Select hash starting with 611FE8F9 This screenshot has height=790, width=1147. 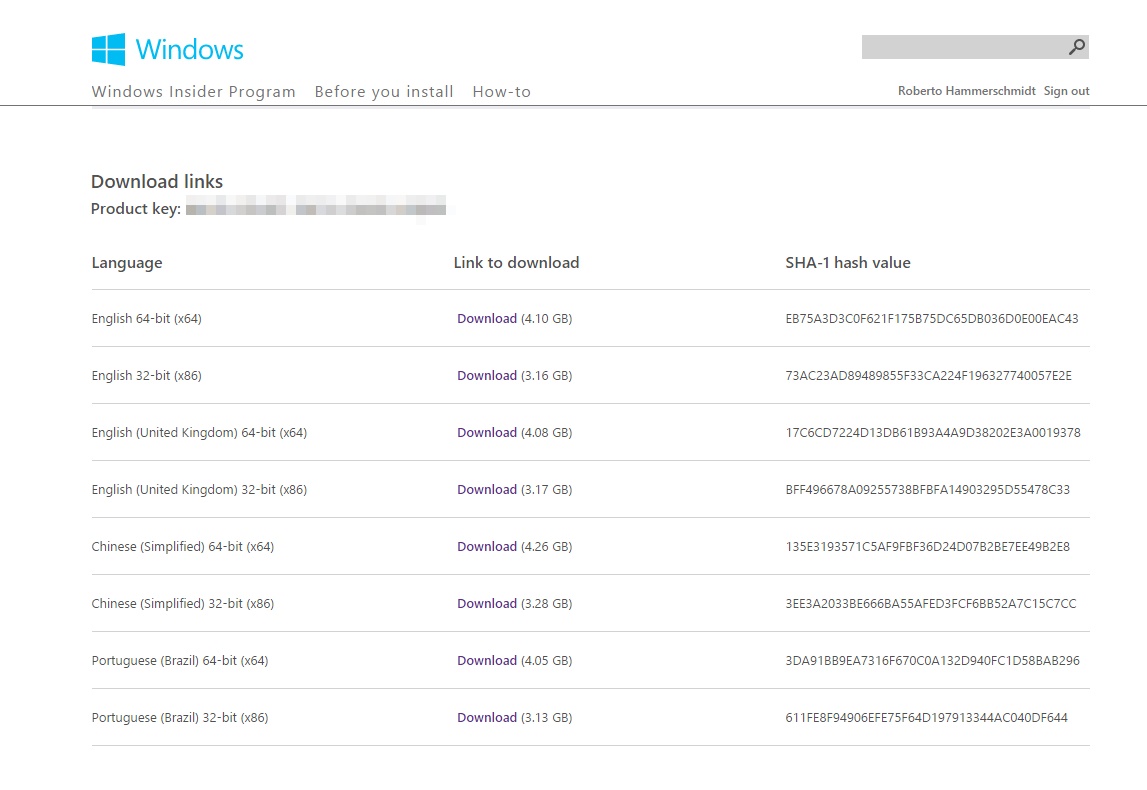[927, 718]
